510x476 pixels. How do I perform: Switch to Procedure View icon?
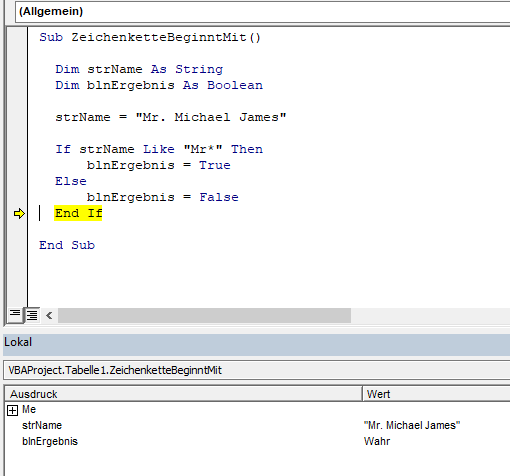click(15, 314)
